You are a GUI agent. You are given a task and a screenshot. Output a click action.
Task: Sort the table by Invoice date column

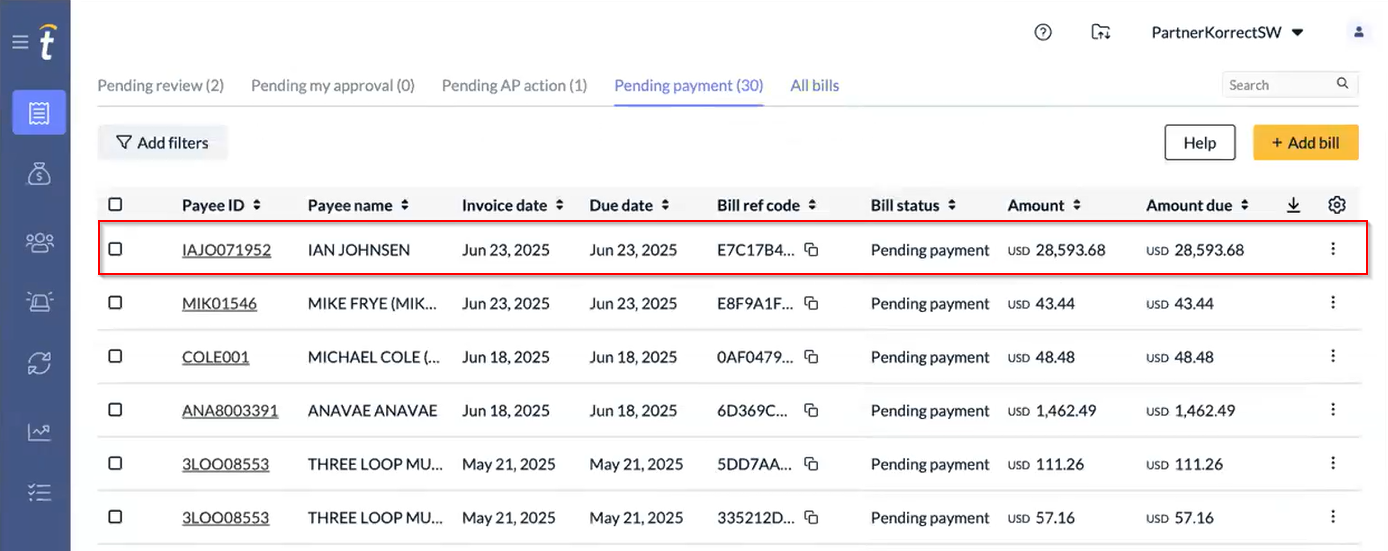pyautogui.click(x=513, y=205)
